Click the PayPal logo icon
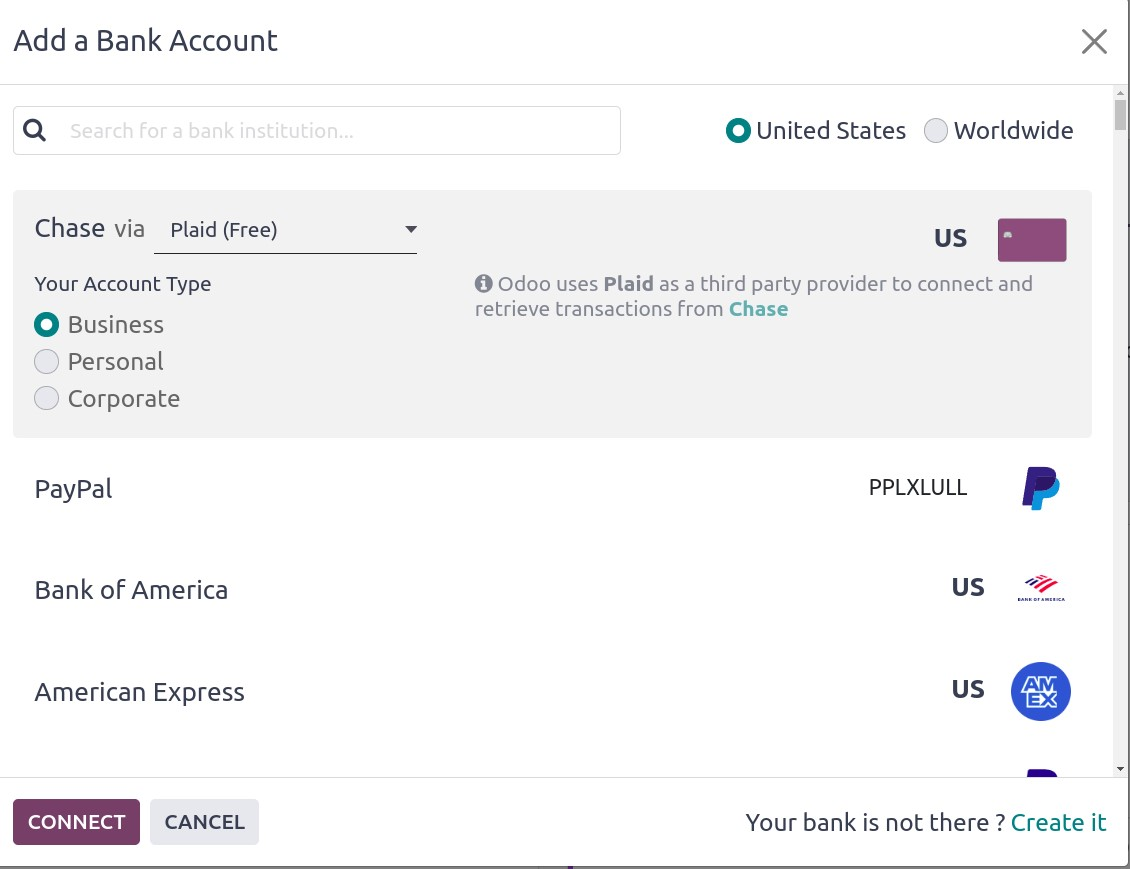 (1040, 489)
